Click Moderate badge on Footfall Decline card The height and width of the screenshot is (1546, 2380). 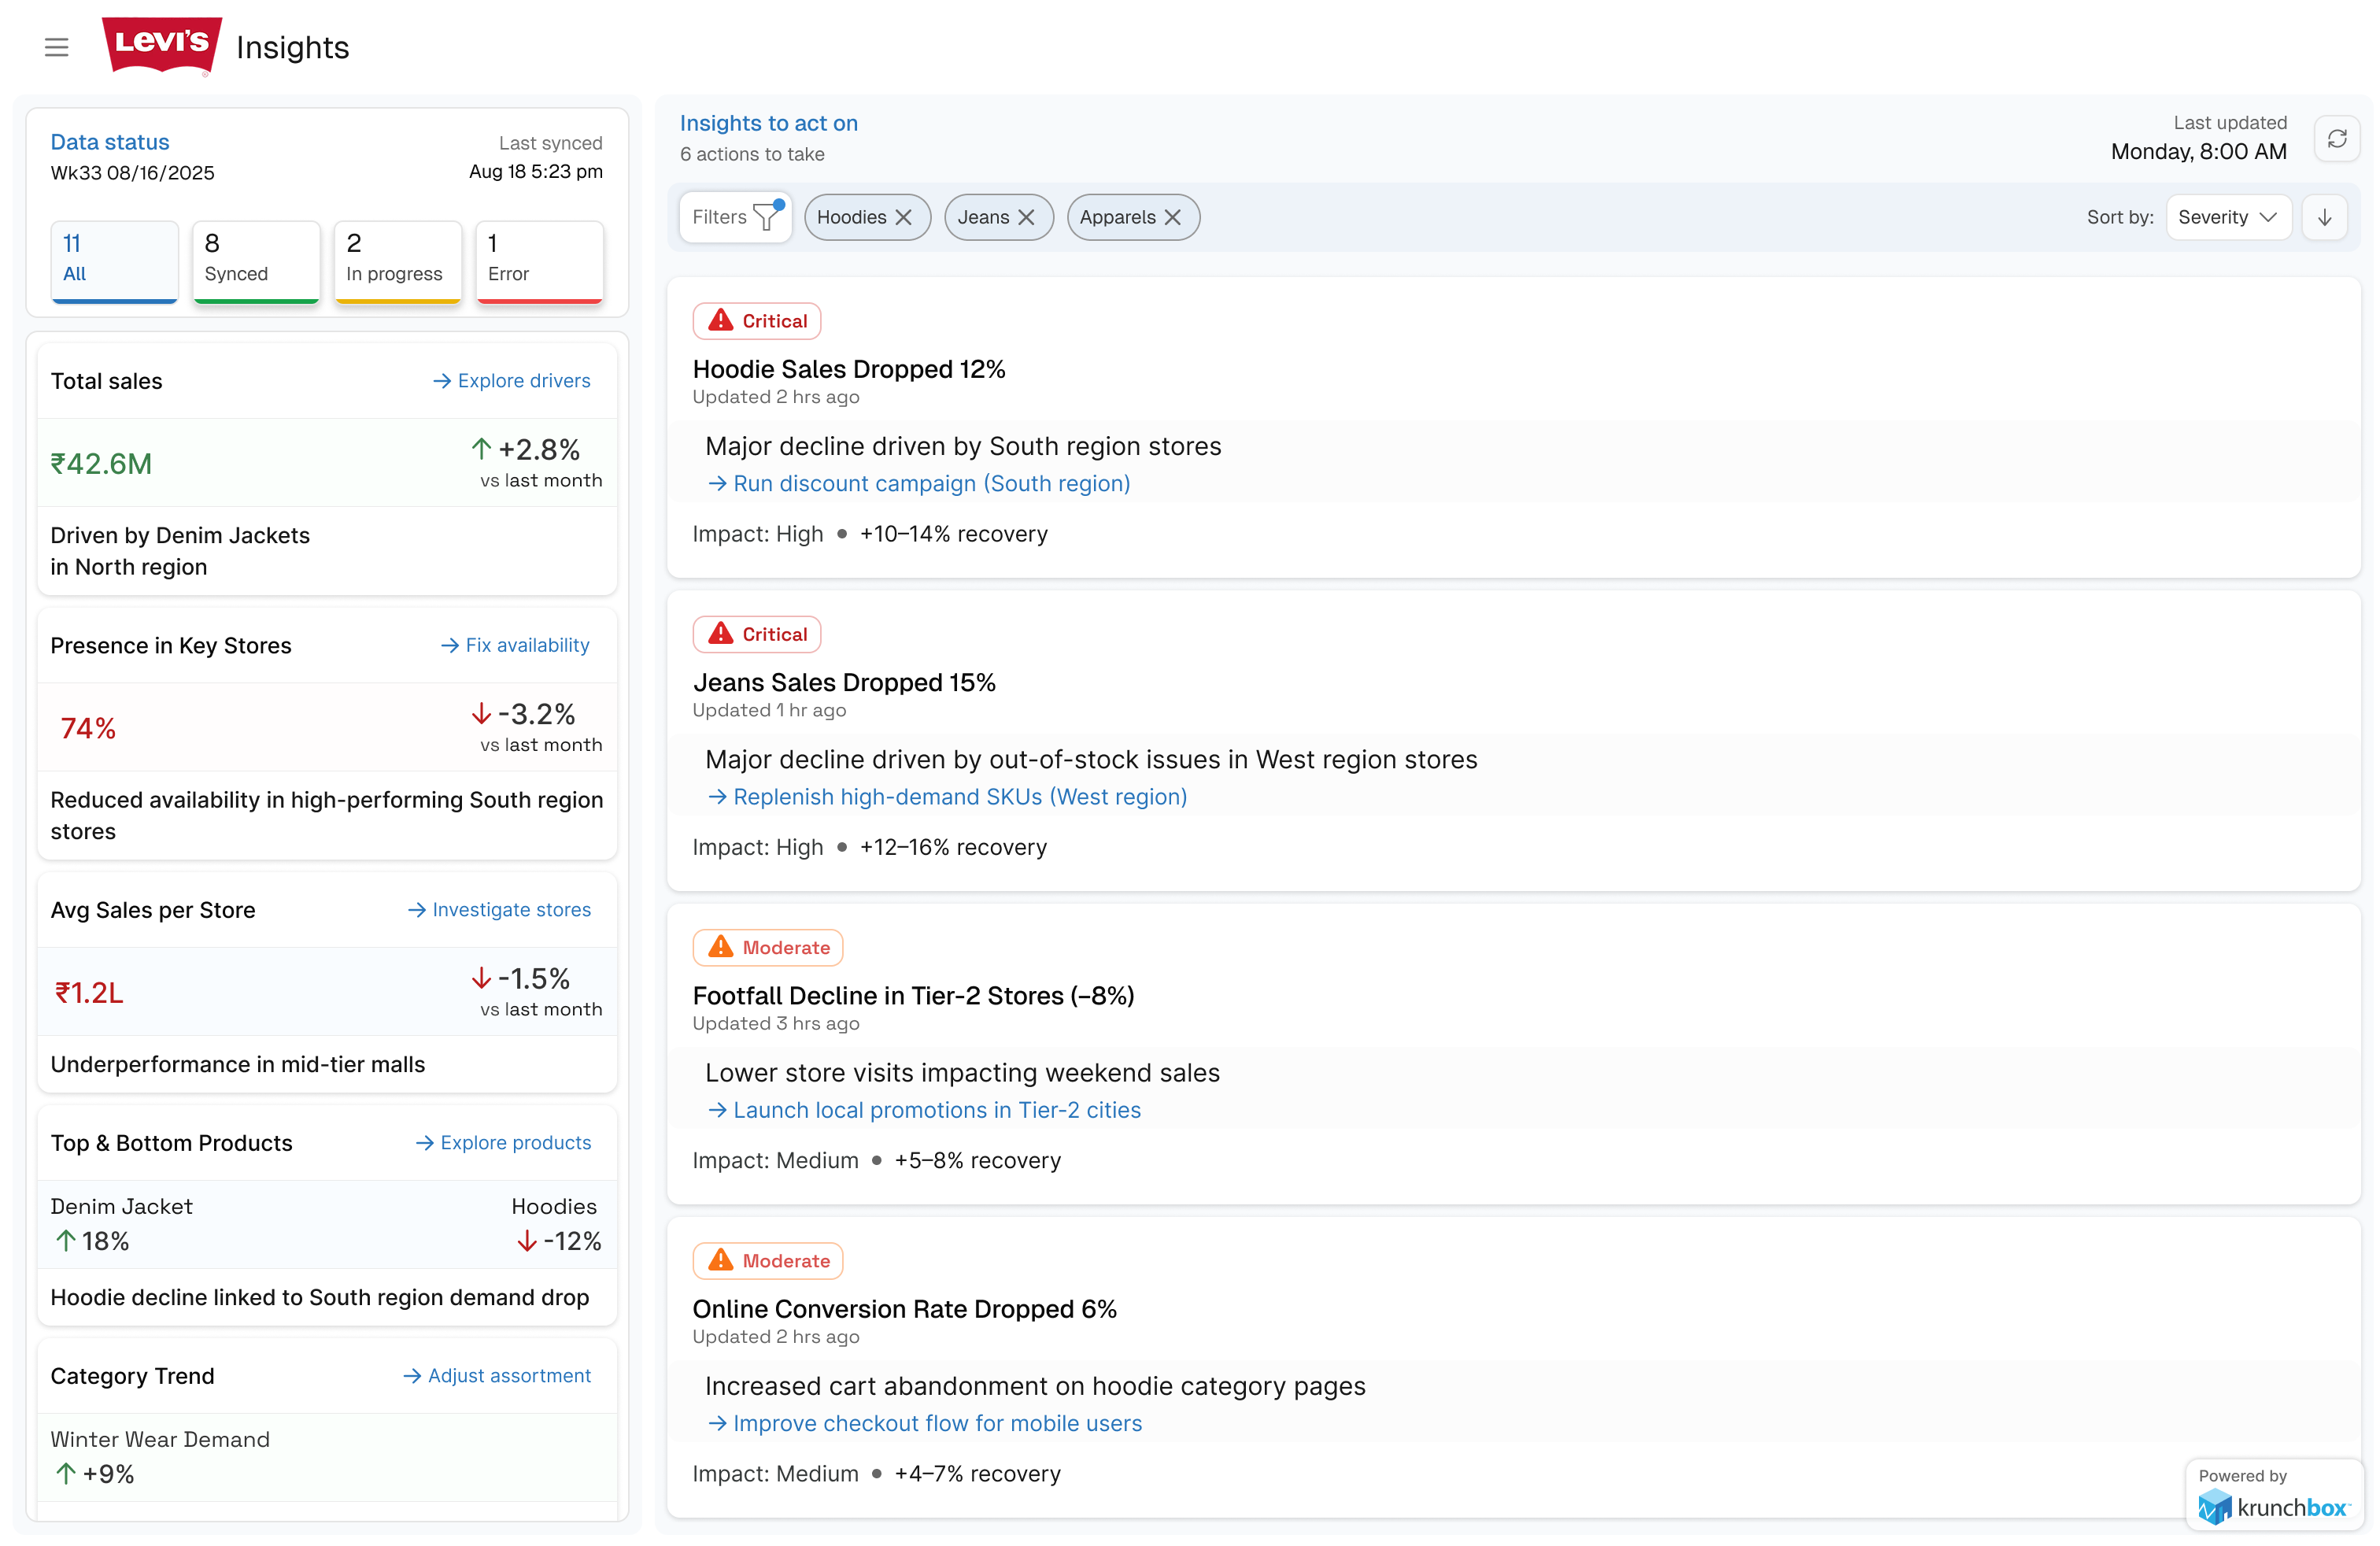pyautogui.click(x=768, y=947)
